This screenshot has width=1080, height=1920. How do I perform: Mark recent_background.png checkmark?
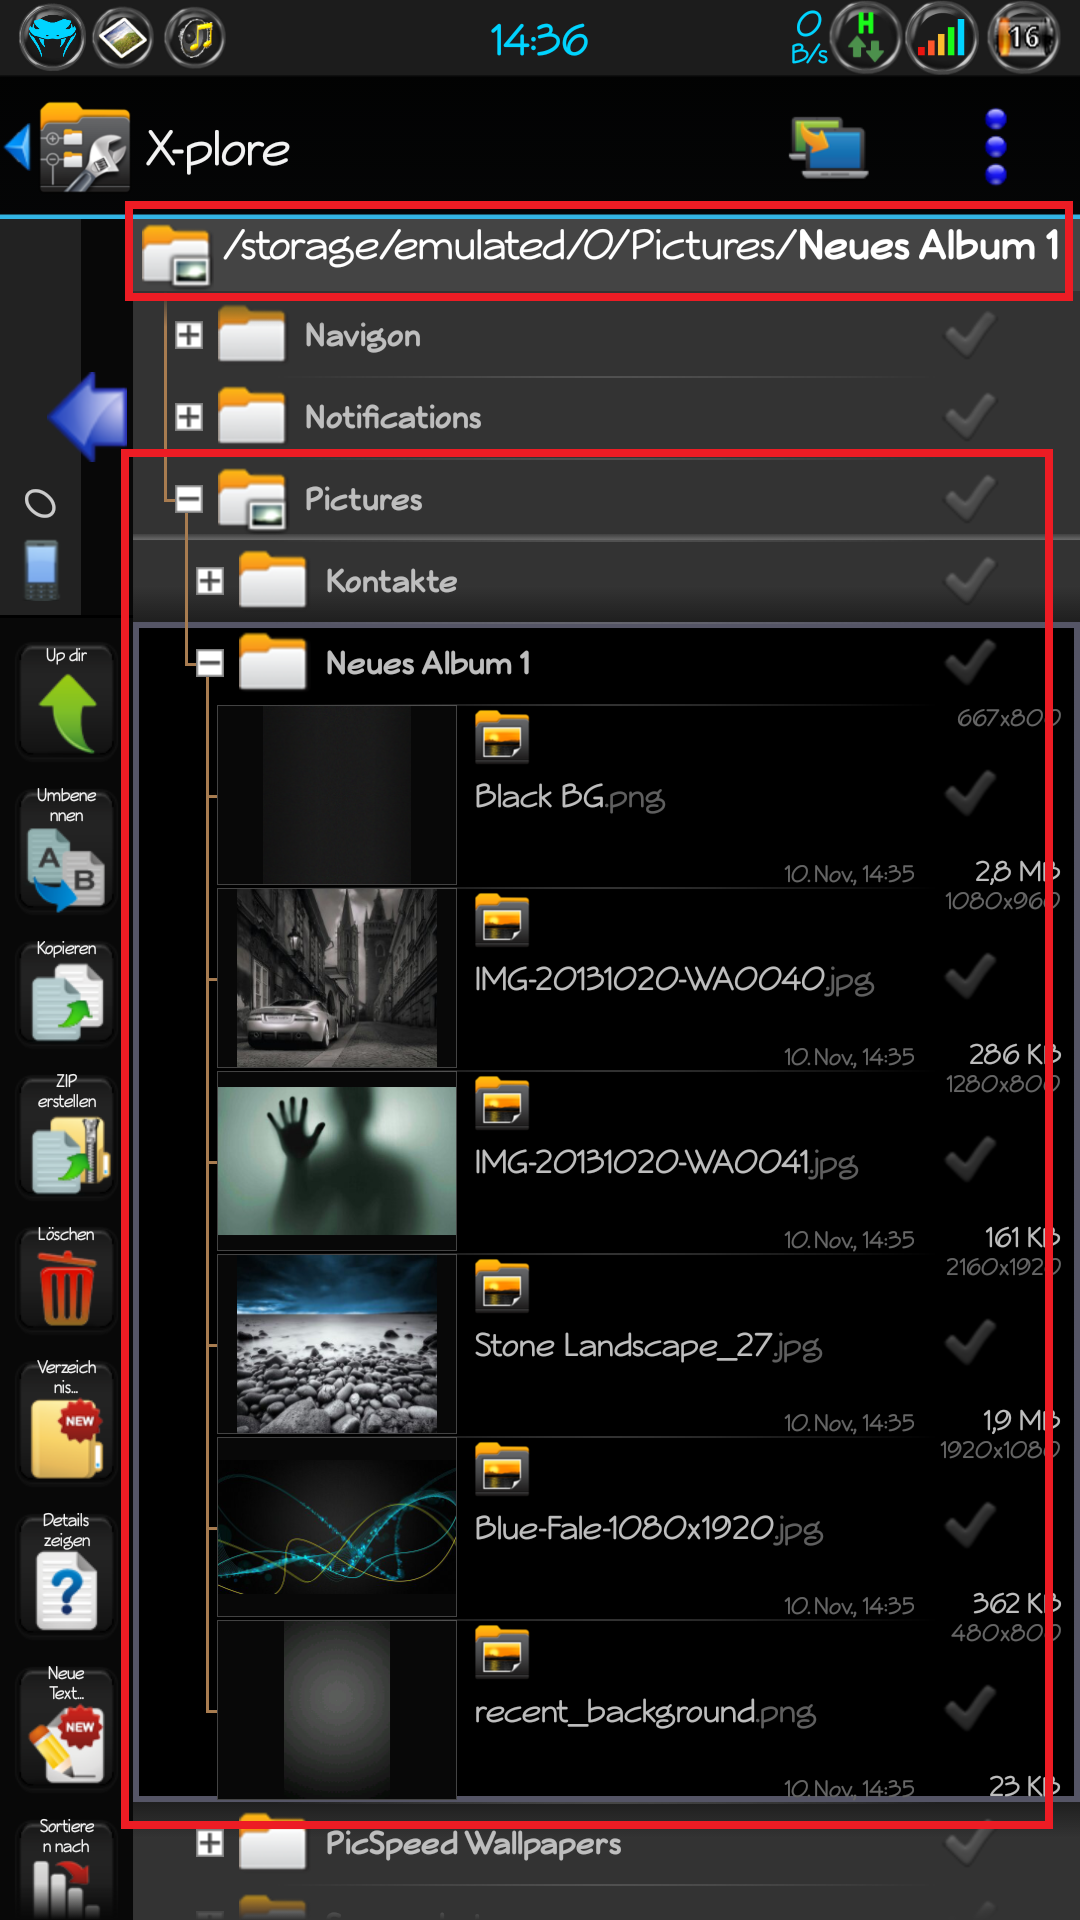970,1709
